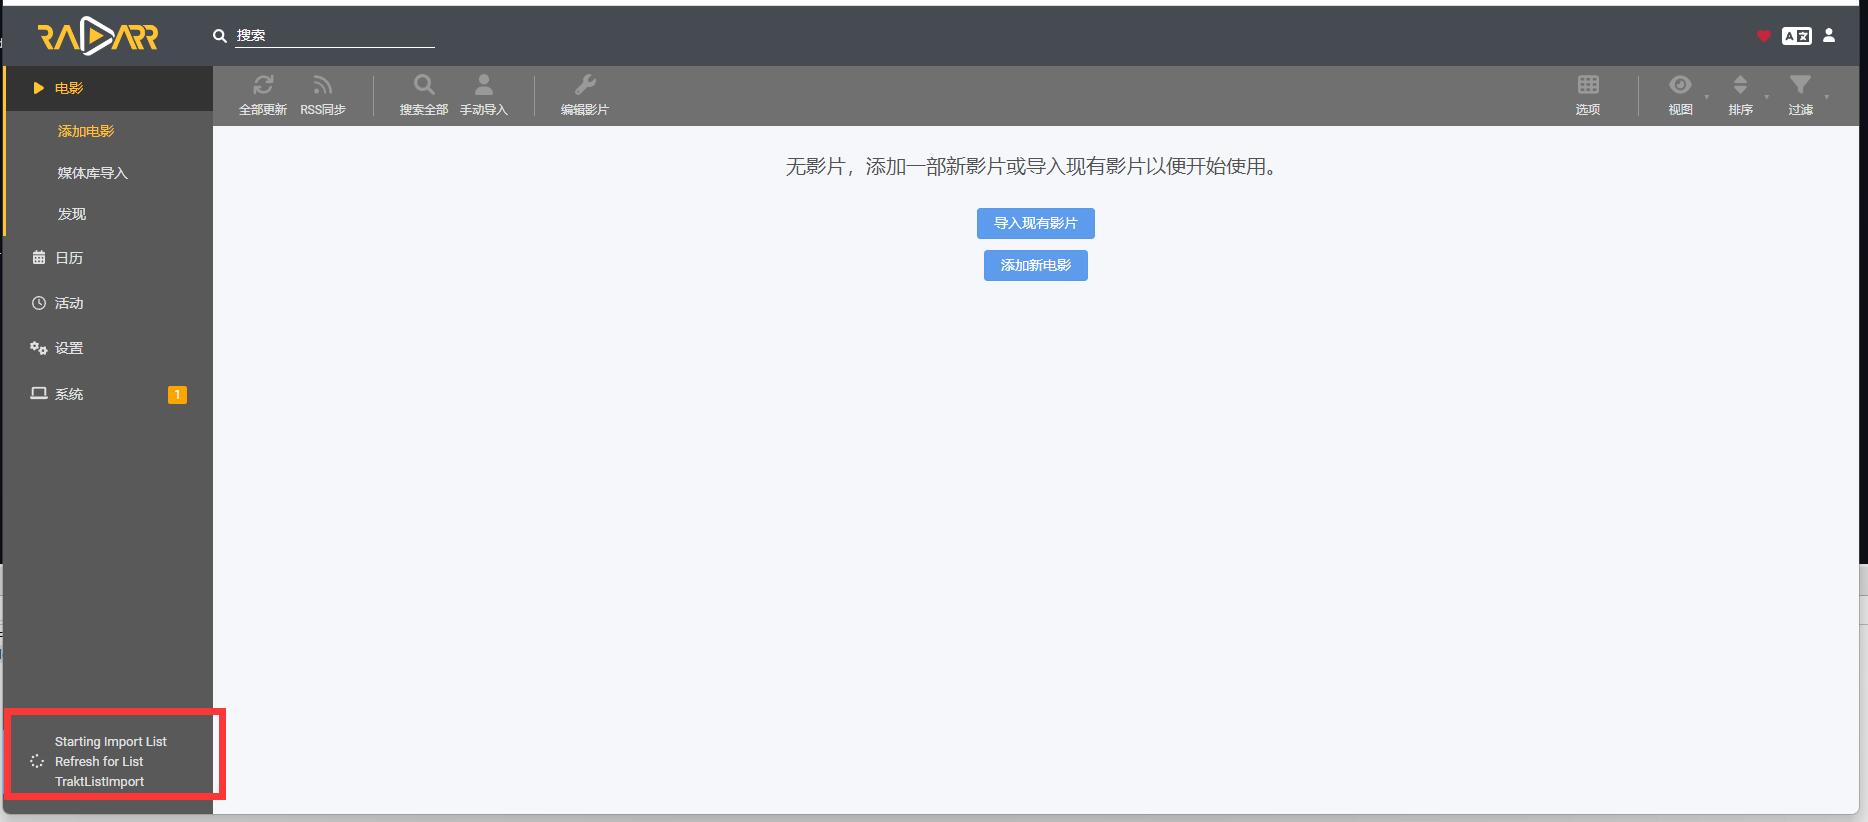Click the spinning loading indicator in sidebar

pos(37,761)
